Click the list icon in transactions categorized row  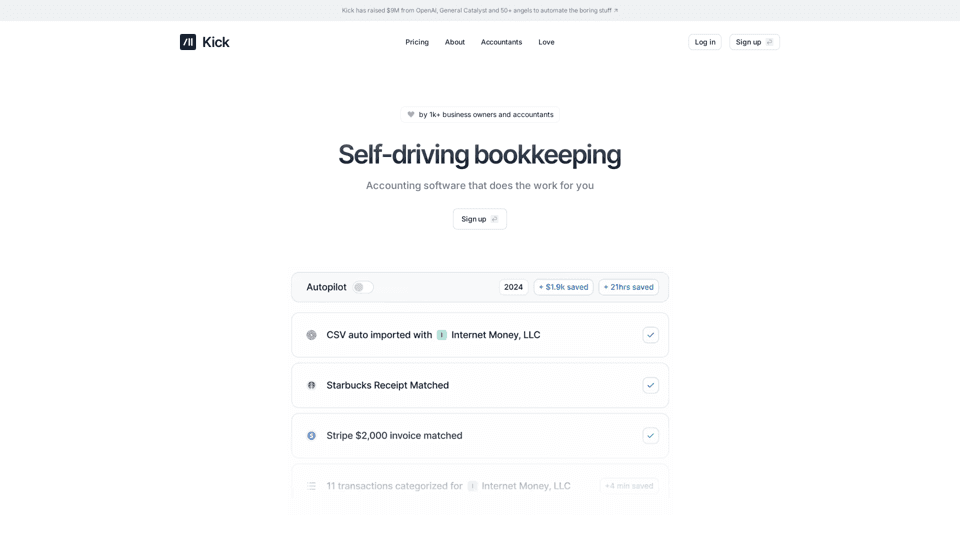tap(312, 486)
